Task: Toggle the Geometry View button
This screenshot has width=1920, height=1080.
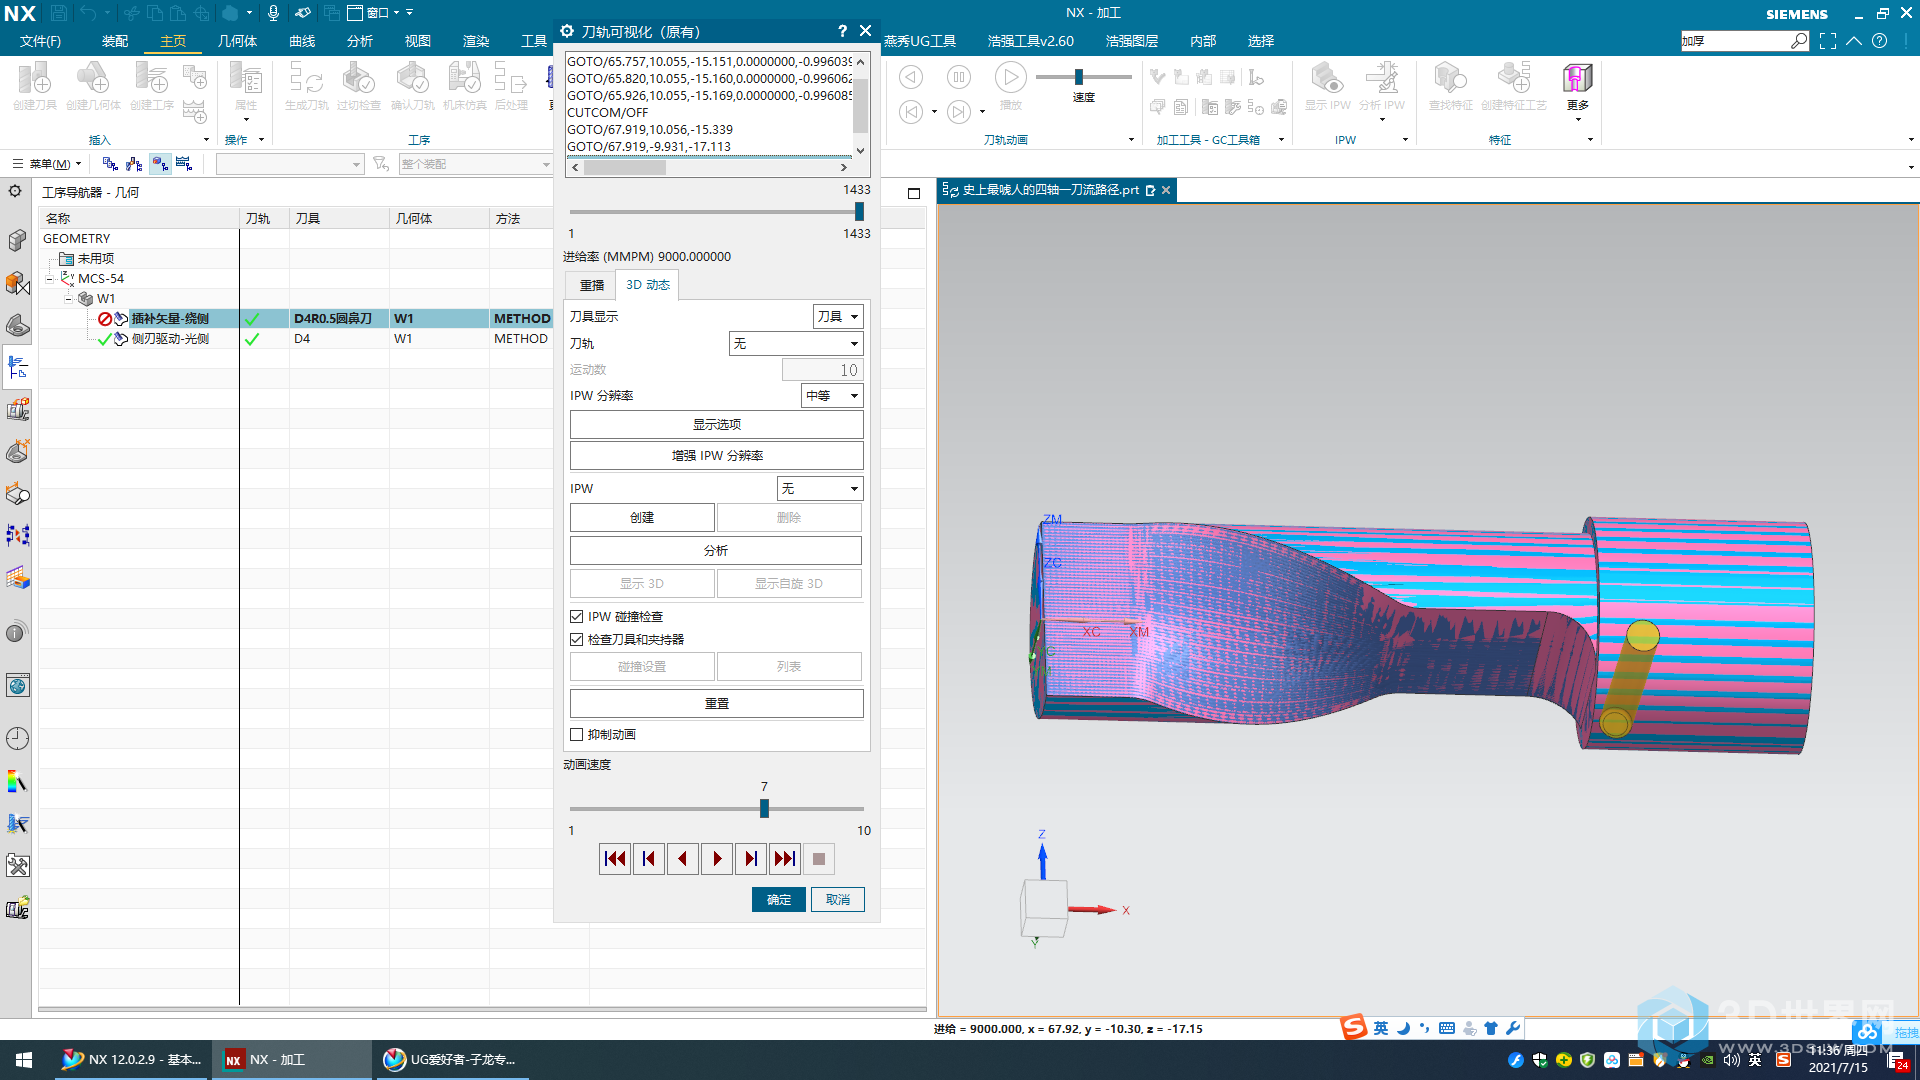Action: (160, 164)
